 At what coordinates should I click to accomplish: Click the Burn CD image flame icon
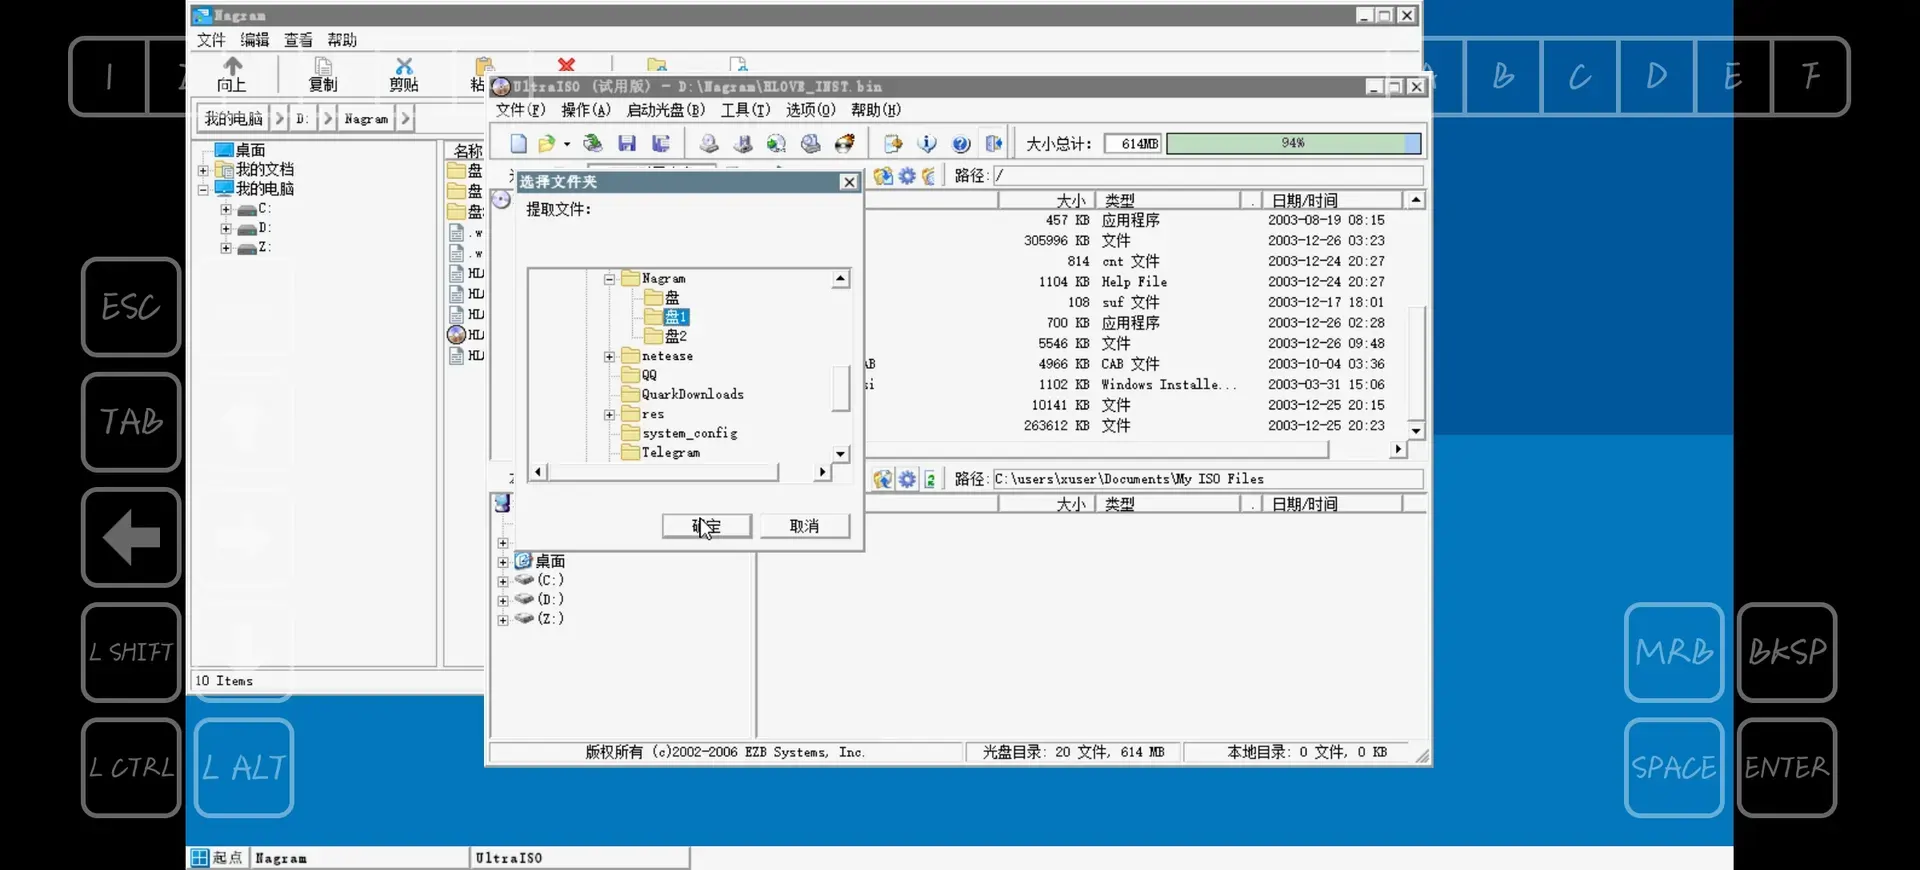845,144
